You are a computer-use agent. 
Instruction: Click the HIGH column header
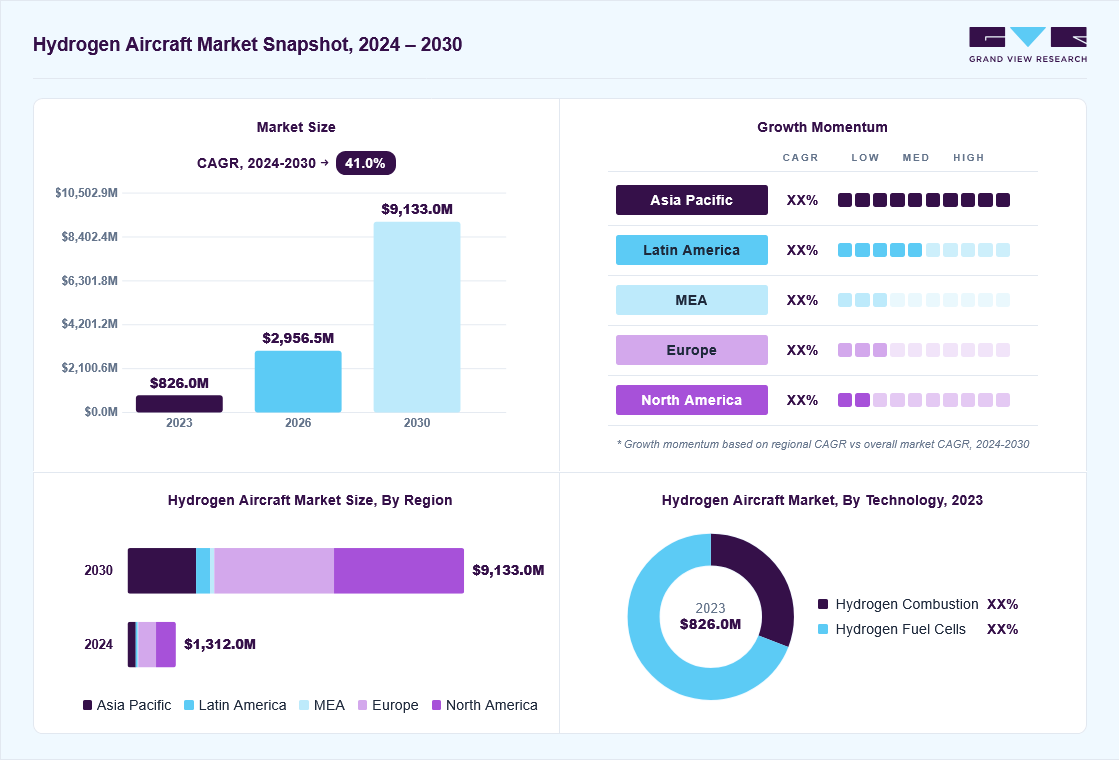click(969, 158)
